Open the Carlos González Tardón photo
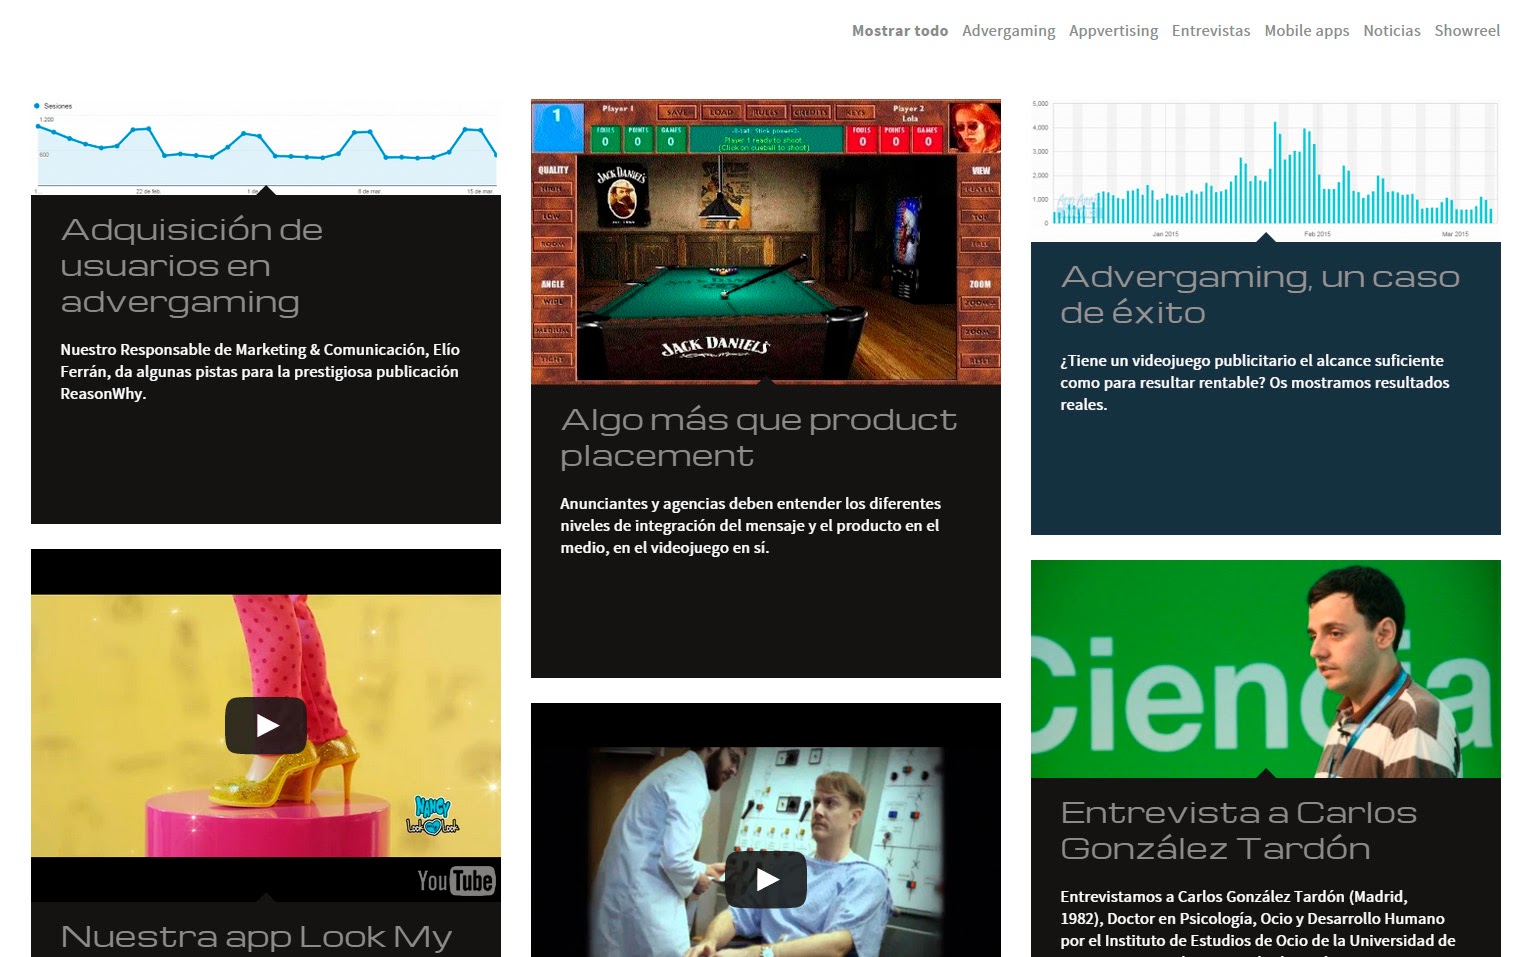 click(1266, 669)
